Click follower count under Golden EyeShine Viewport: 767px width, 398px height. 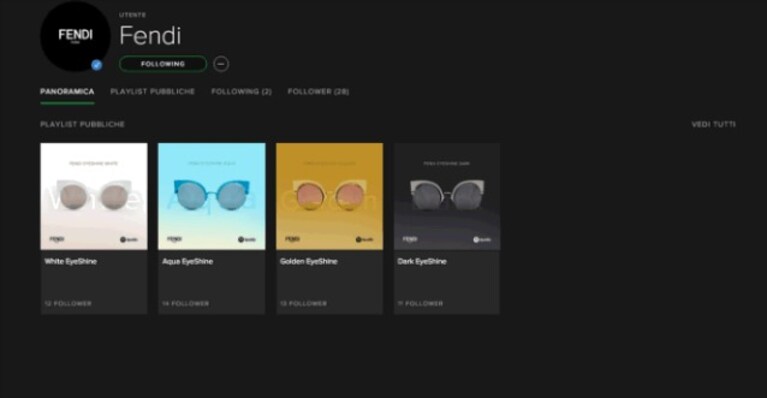point(303,304)
